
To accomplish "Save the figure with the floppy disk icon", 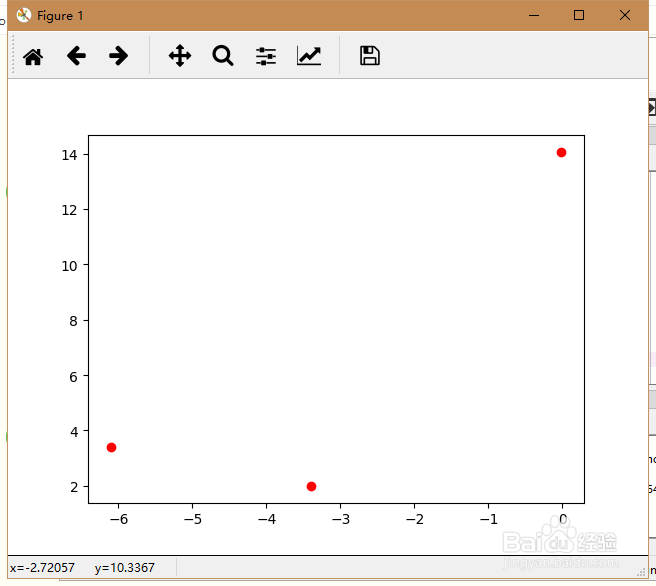I will point(370,56).
